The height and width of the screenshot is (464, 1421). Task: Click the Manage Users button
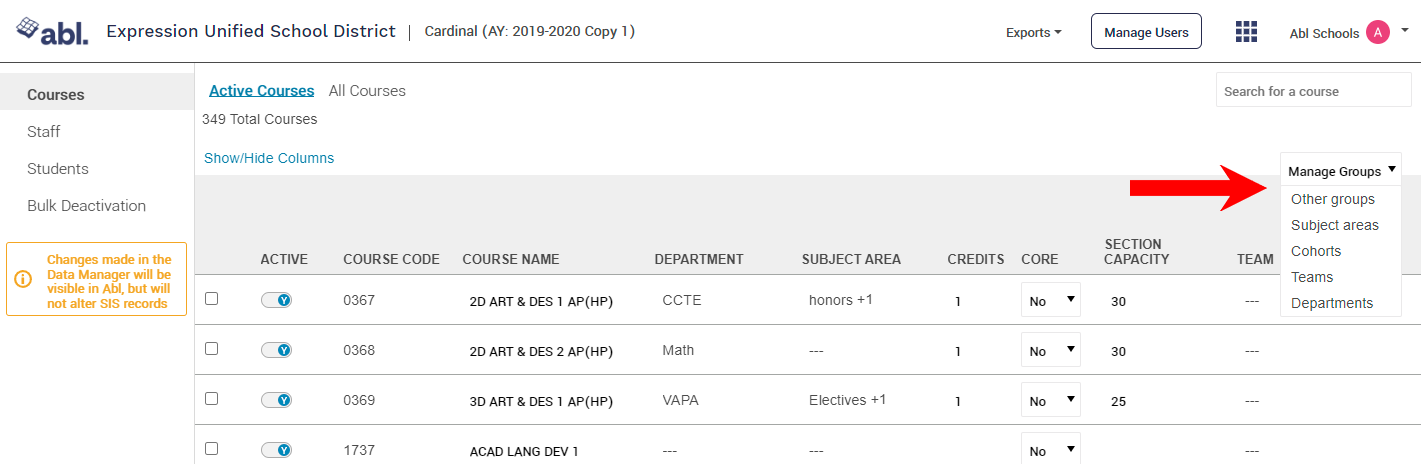[x=1146, y=32]
